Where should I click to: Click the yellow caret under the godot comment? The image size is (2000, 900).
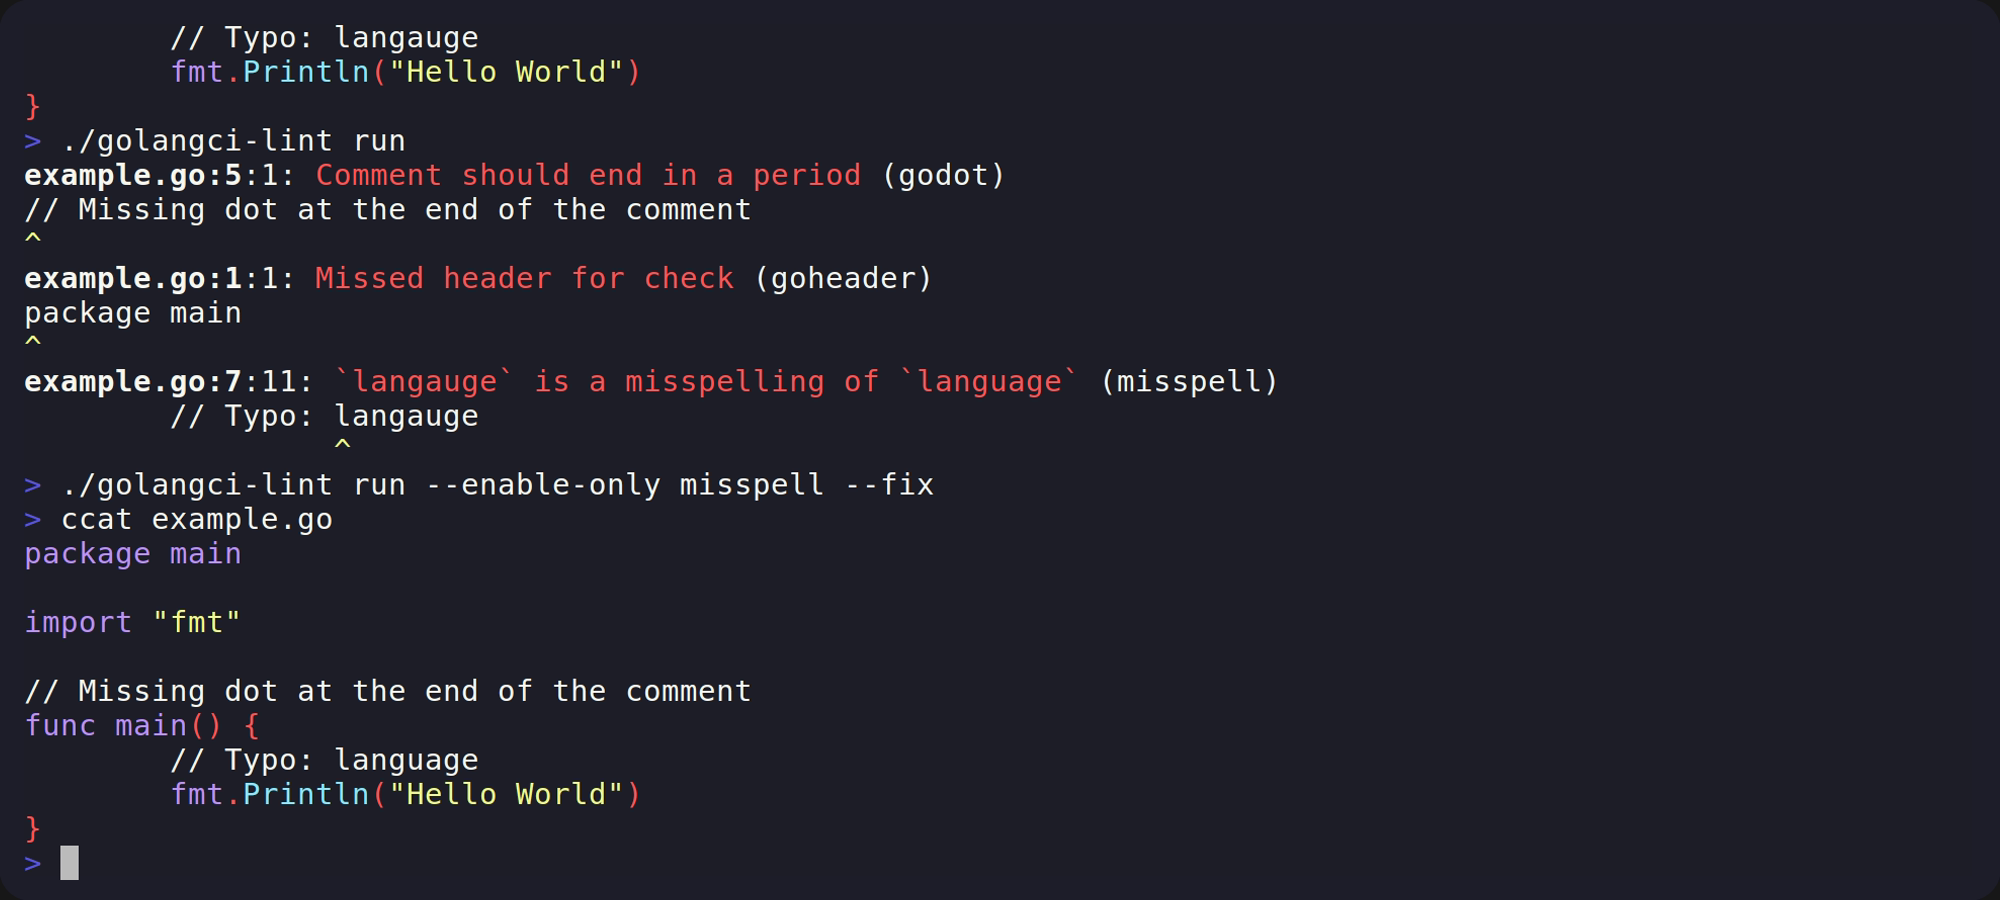[x=33, y=239]
